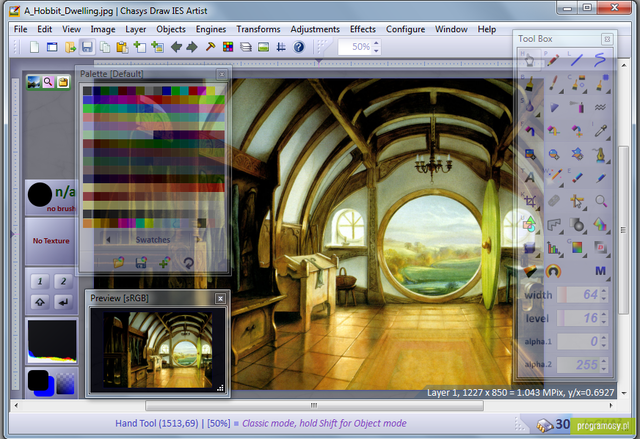Click the histogram panel in left sidebar
Image resolution: width=640 pixels, height=439 pixels.
(52, 341)
